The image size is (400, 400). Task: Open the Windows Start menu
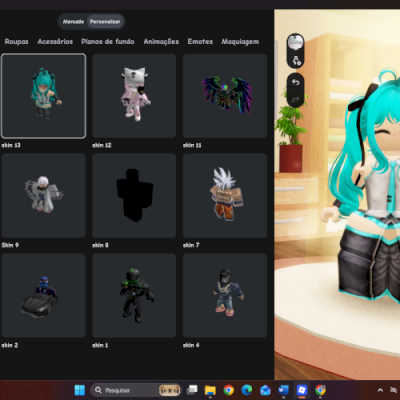80,390
